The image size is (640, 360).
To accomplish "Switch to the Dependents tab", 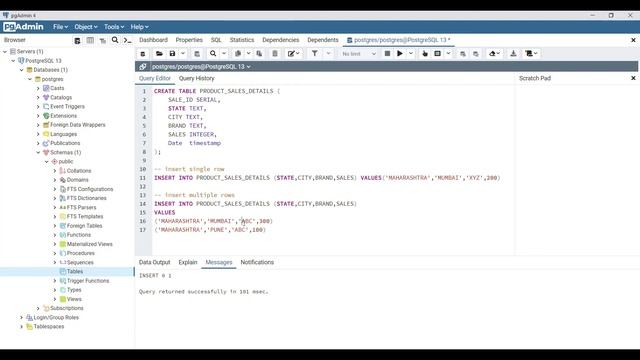I will pos(322,40).
